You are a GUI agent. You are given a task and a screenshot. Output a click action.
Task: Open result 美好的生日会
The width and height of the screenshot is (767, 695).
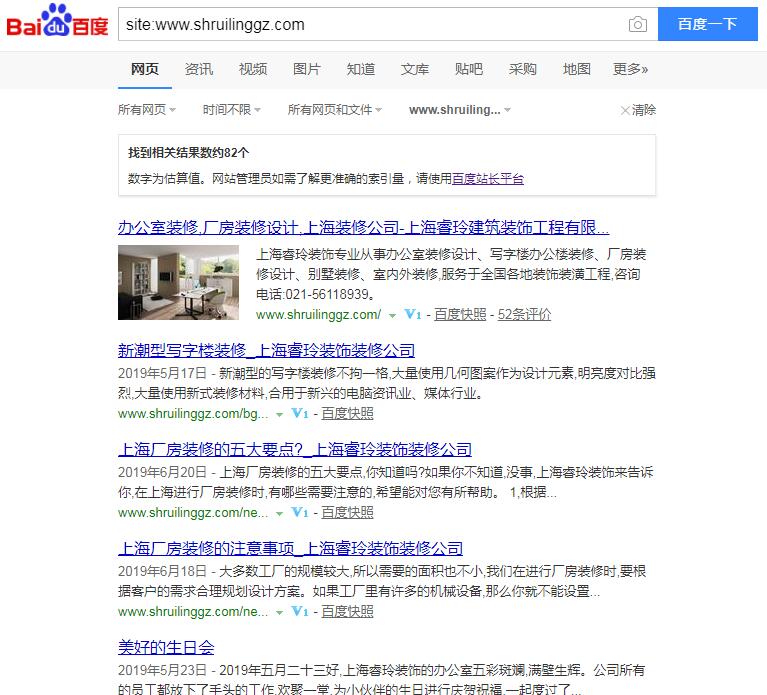coord(166,647)
